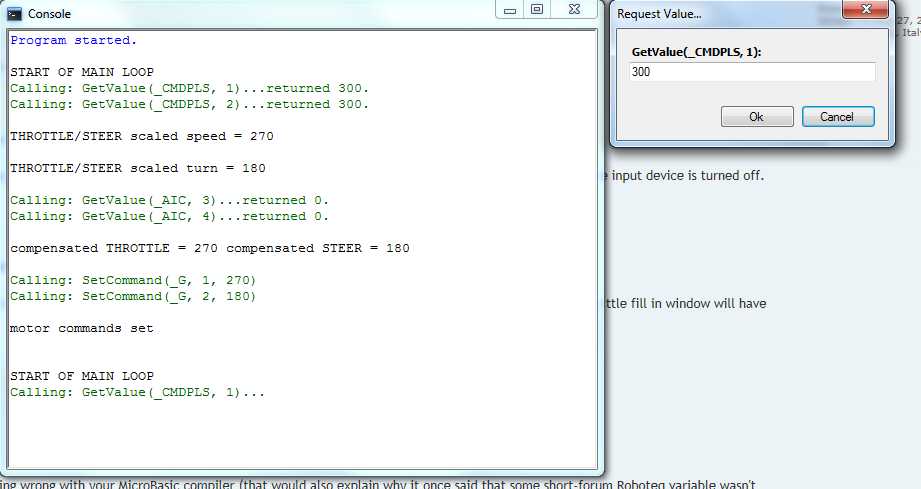Click the 'scaled speed = 270' output line
The height and width of the screenshot is (489, 921).
click(x=141, y=136)
